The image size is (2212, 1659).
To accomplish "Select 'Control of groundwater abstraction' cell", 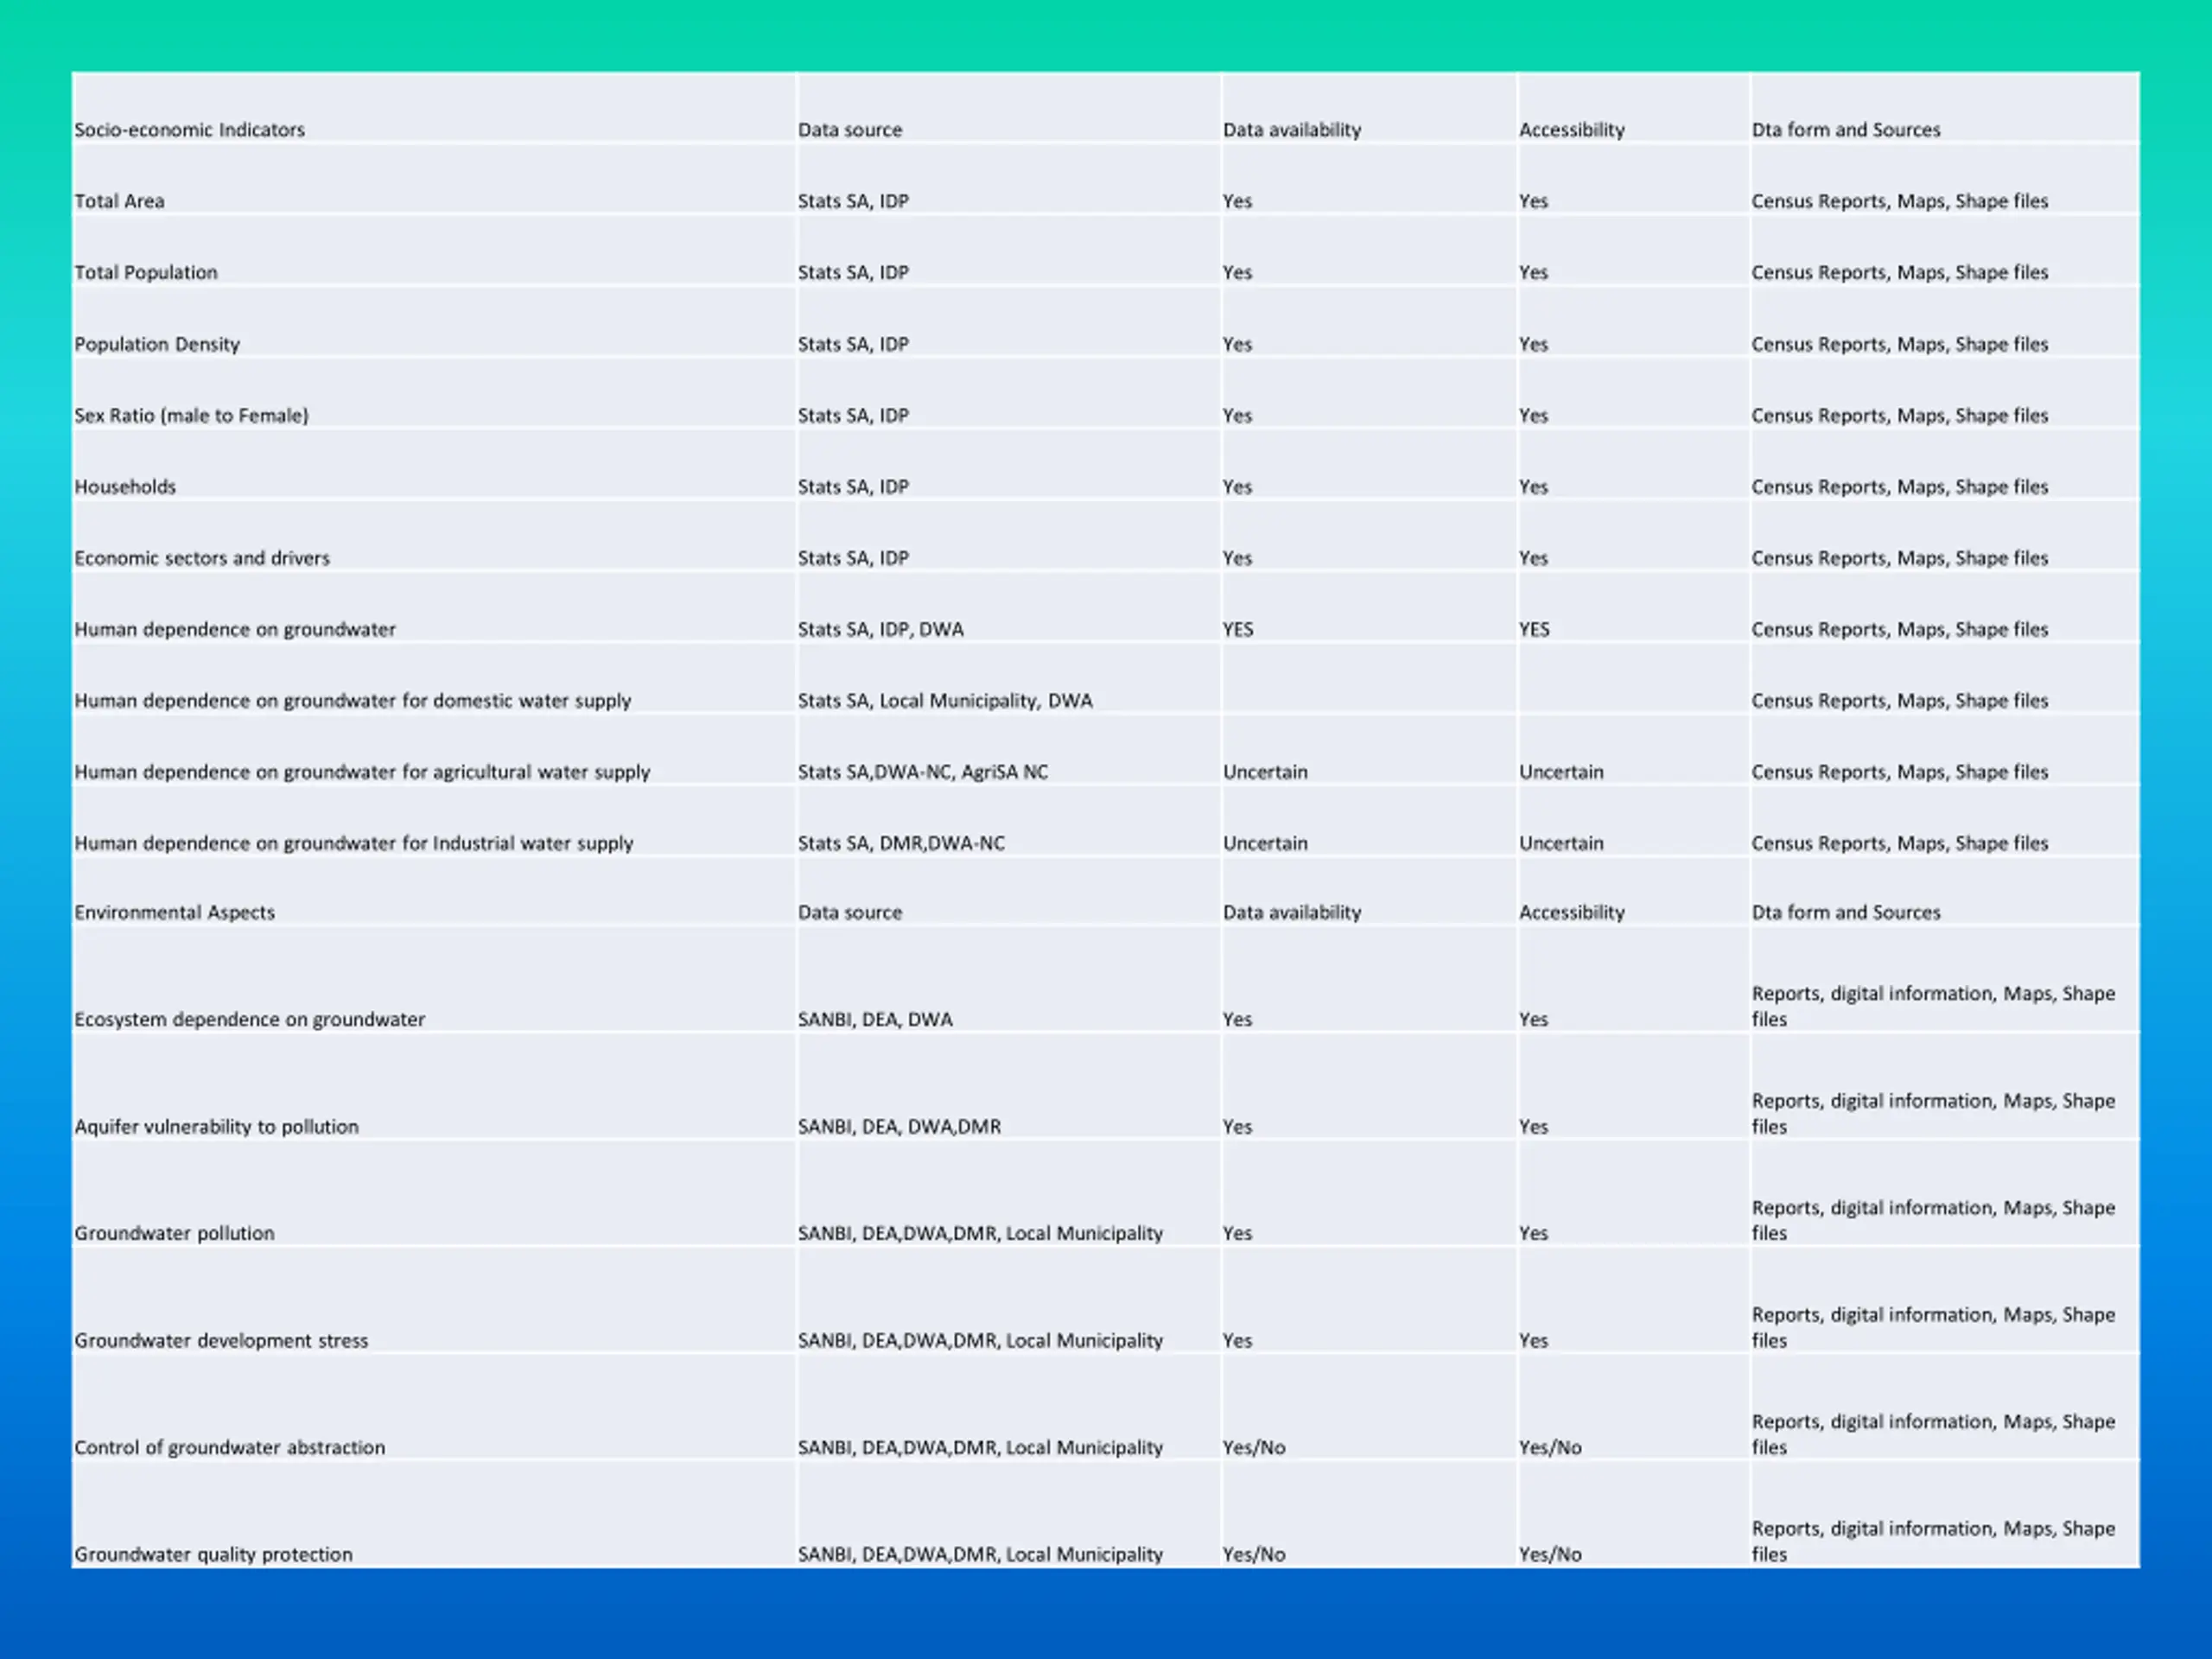I will click(229, 1447).
